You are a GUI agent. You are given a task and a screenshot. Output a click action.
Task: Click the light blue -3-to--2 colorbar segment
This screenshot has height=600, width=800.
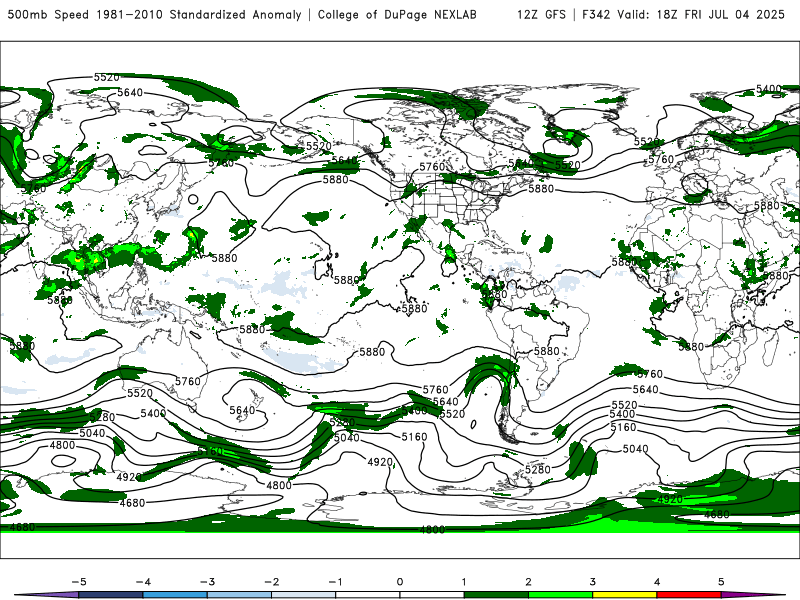[239, 595]
